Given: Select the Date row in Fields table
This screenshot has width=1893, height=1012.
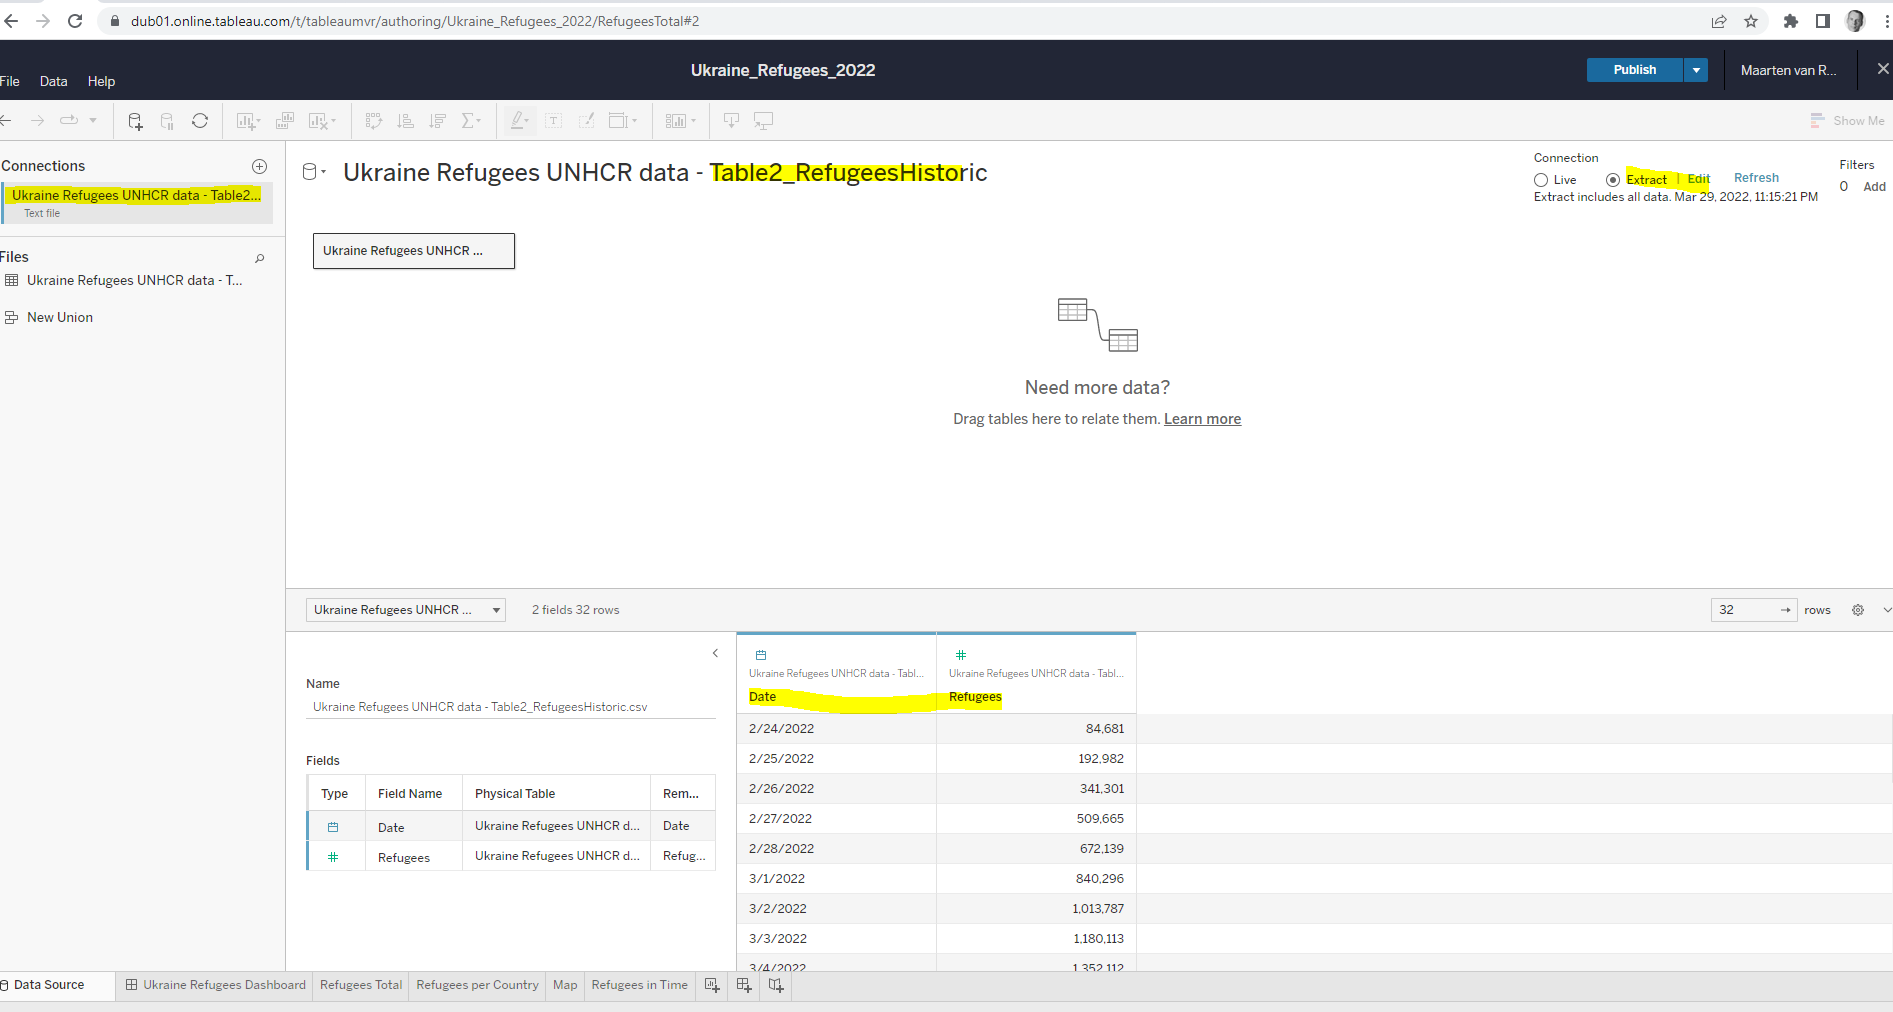Looking at the screenshot, I should coord(511,827).
